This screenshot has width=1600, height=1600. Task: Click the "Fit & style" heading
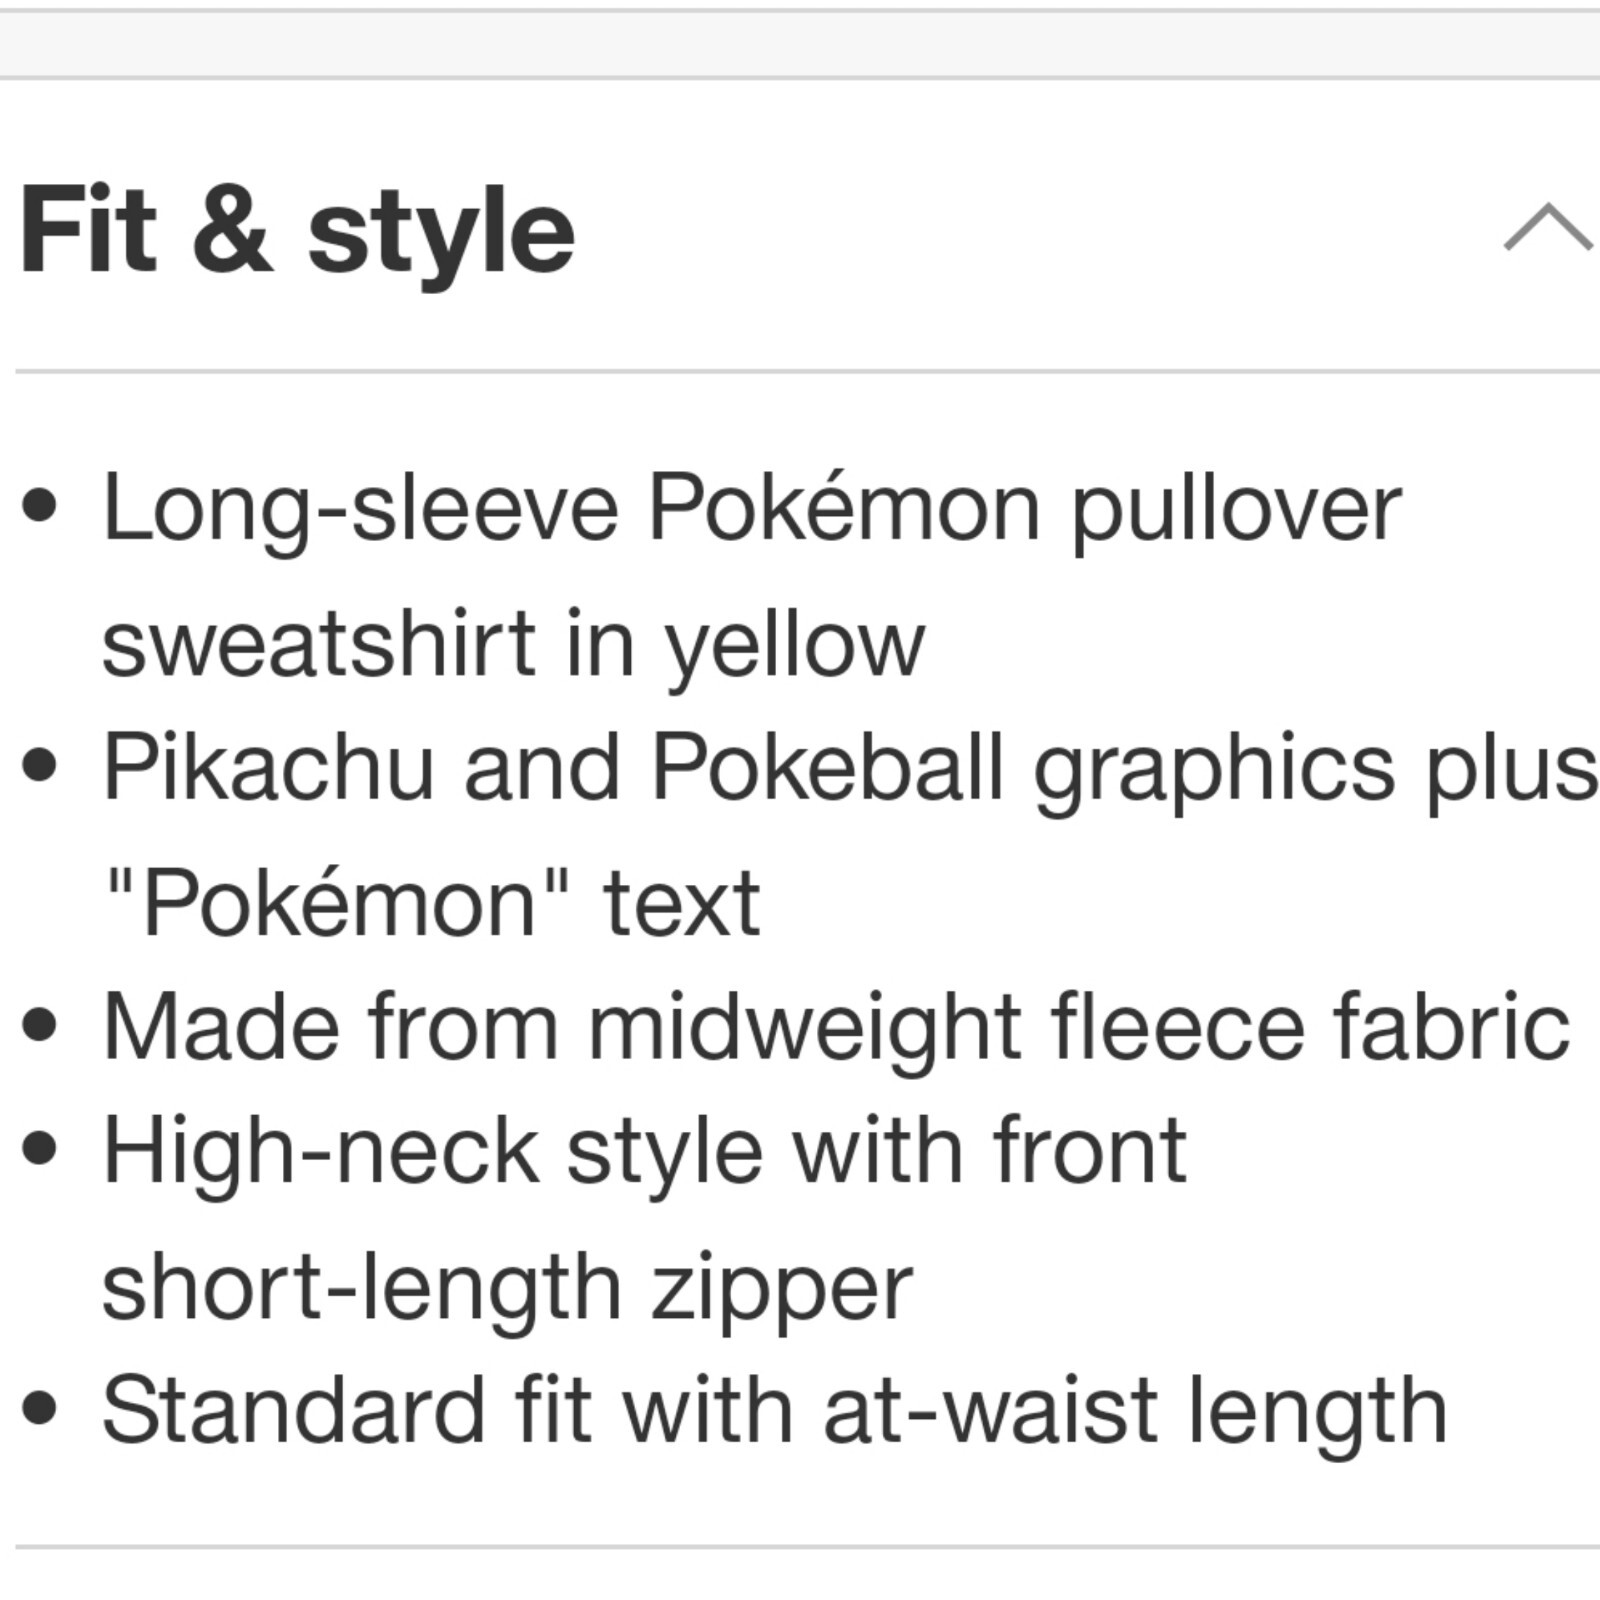[297, 232]
